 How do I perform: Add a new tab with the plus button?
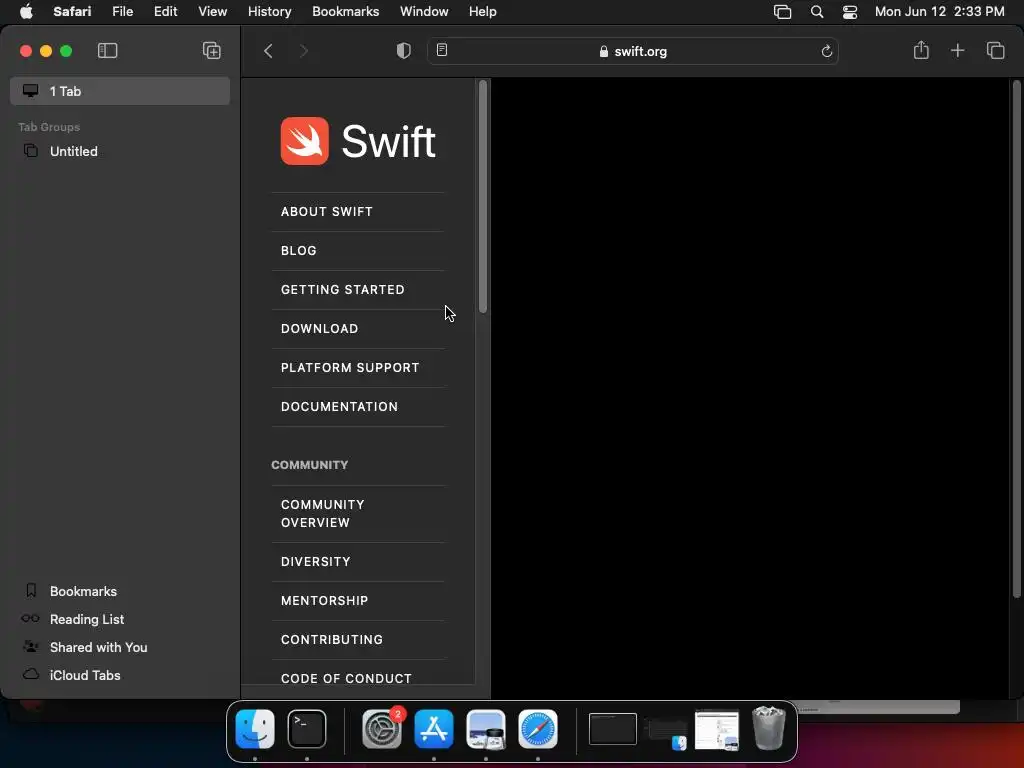957,50
